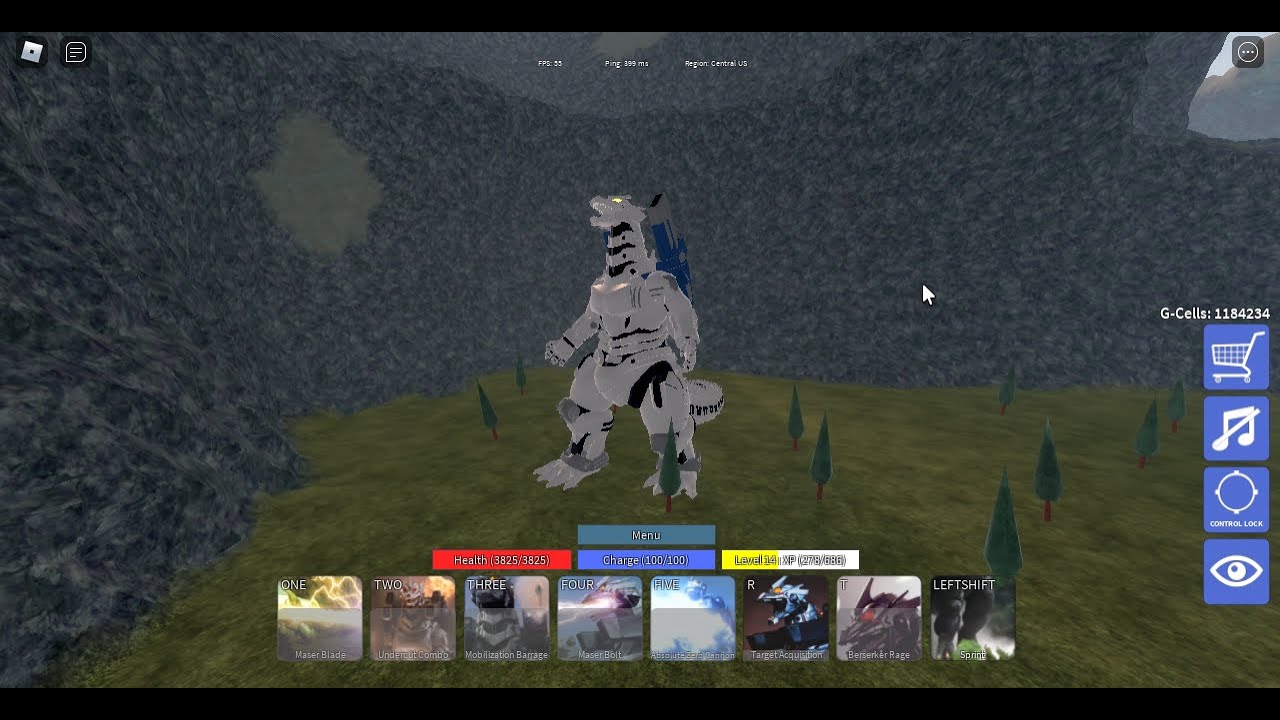The width and height of the screenshot is (1280, 720).
Task: Activate the Sprint ability slot
Action: tap(973, 618)
